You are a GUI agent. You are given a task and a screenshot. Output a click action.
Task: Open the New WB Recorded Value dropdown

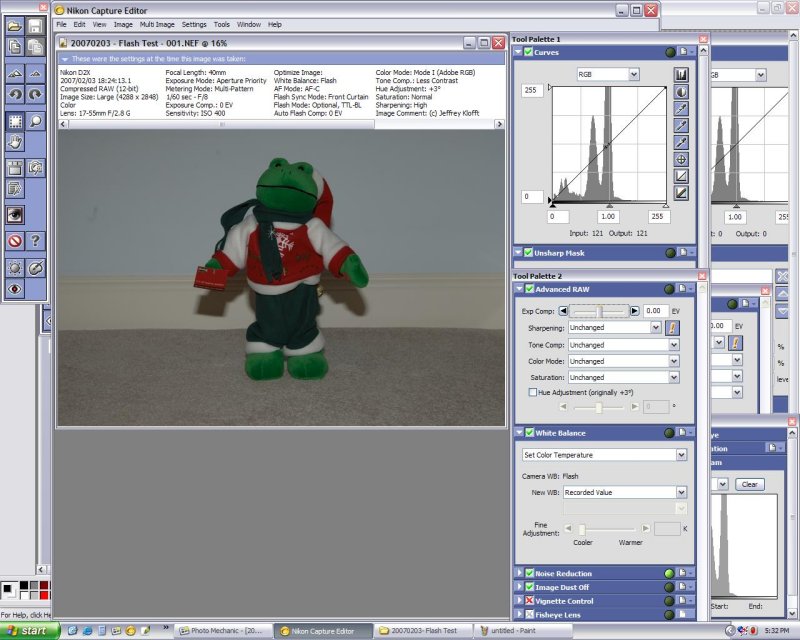point(681,493)
